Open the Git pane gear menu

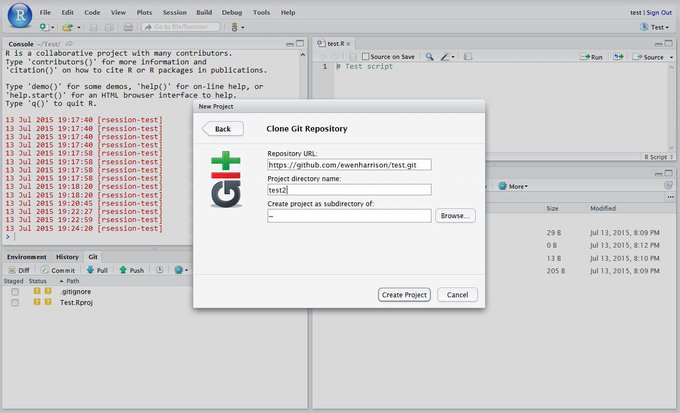click(x=181, y=270)
